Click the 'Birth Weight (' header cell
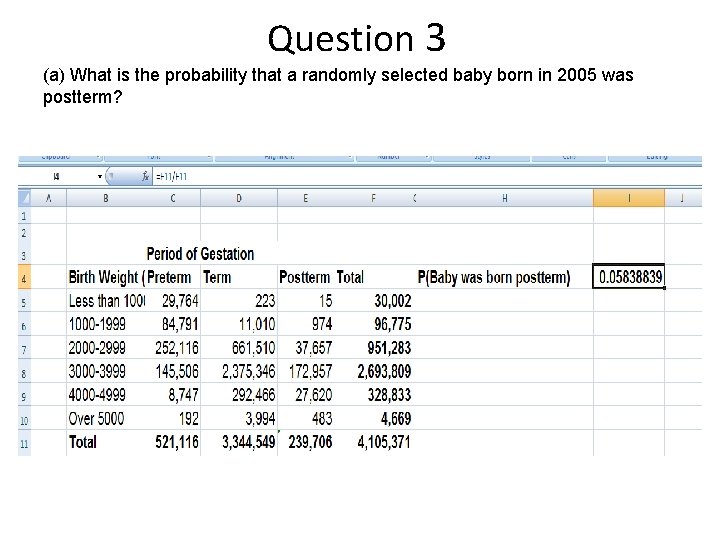Screen dimensions: 720x540 [107, 277]
